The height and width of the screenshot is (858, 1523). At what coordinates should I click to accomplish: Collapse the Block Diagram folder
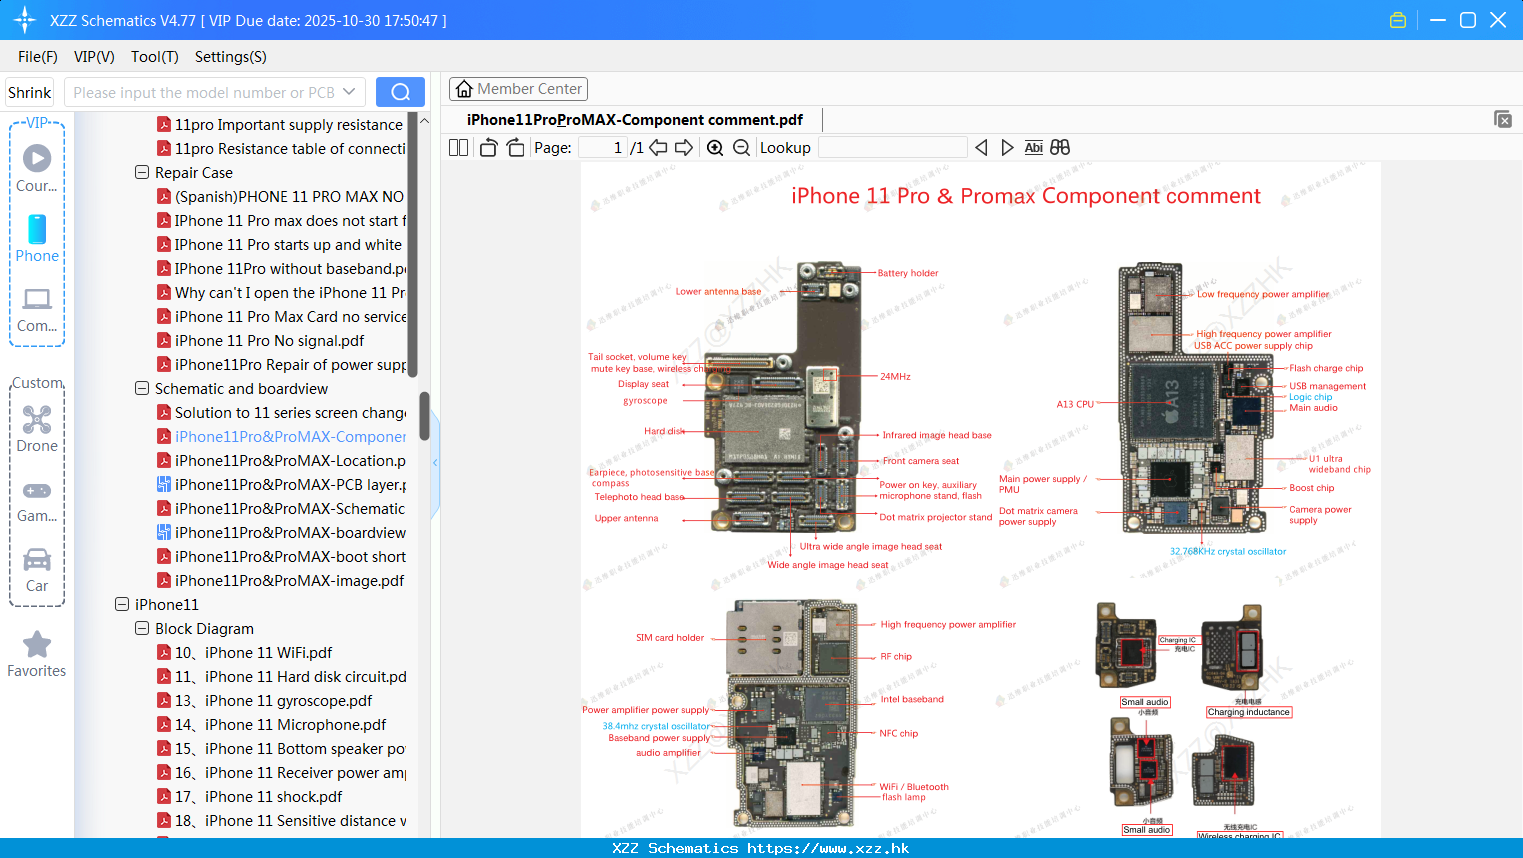[x=142, y=628]
